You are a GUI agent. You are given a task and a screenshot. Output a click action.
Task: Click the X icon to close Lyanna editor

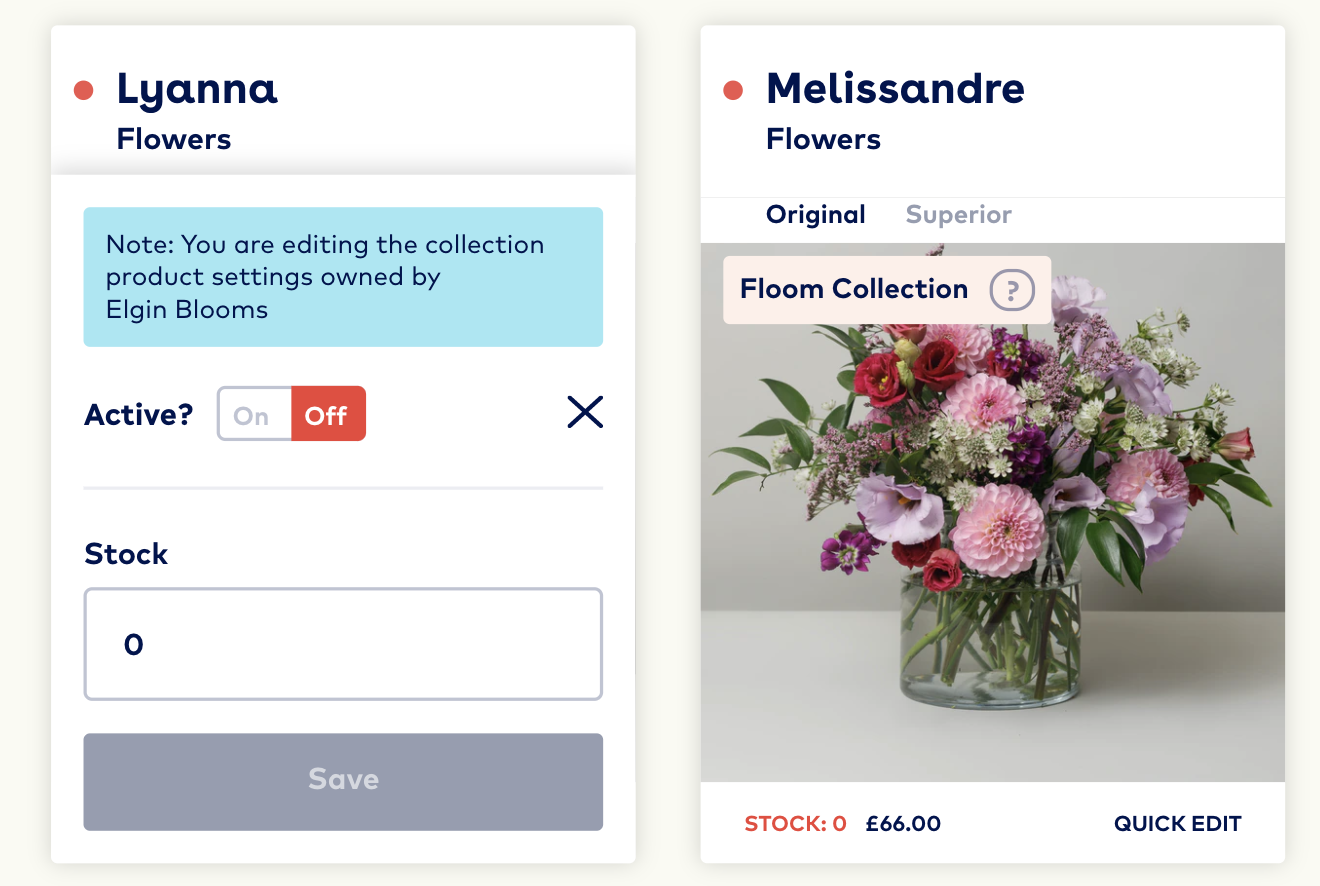(x=585, y=412)
